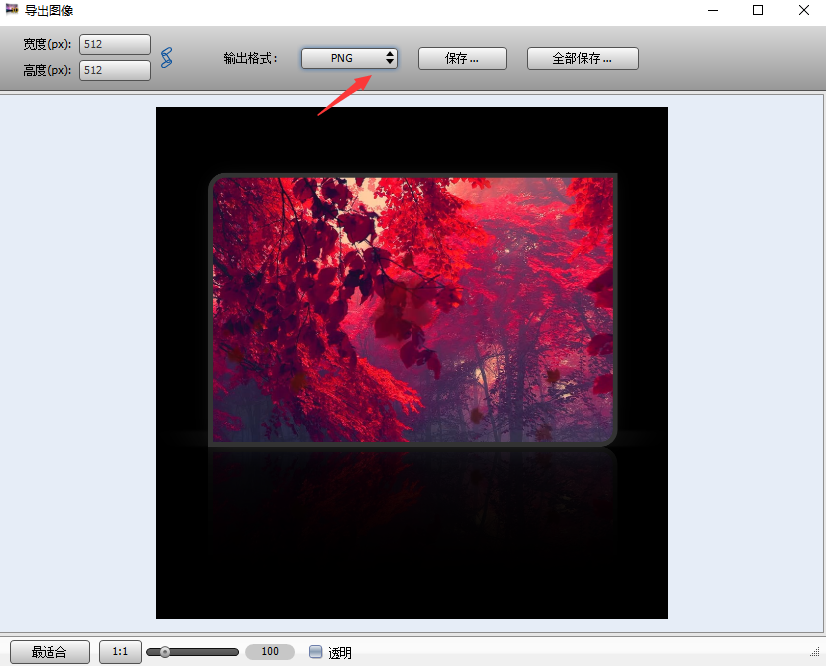The image size is (826, 666).
Task: Select the 1:1 actual size view
Action: 120,651
